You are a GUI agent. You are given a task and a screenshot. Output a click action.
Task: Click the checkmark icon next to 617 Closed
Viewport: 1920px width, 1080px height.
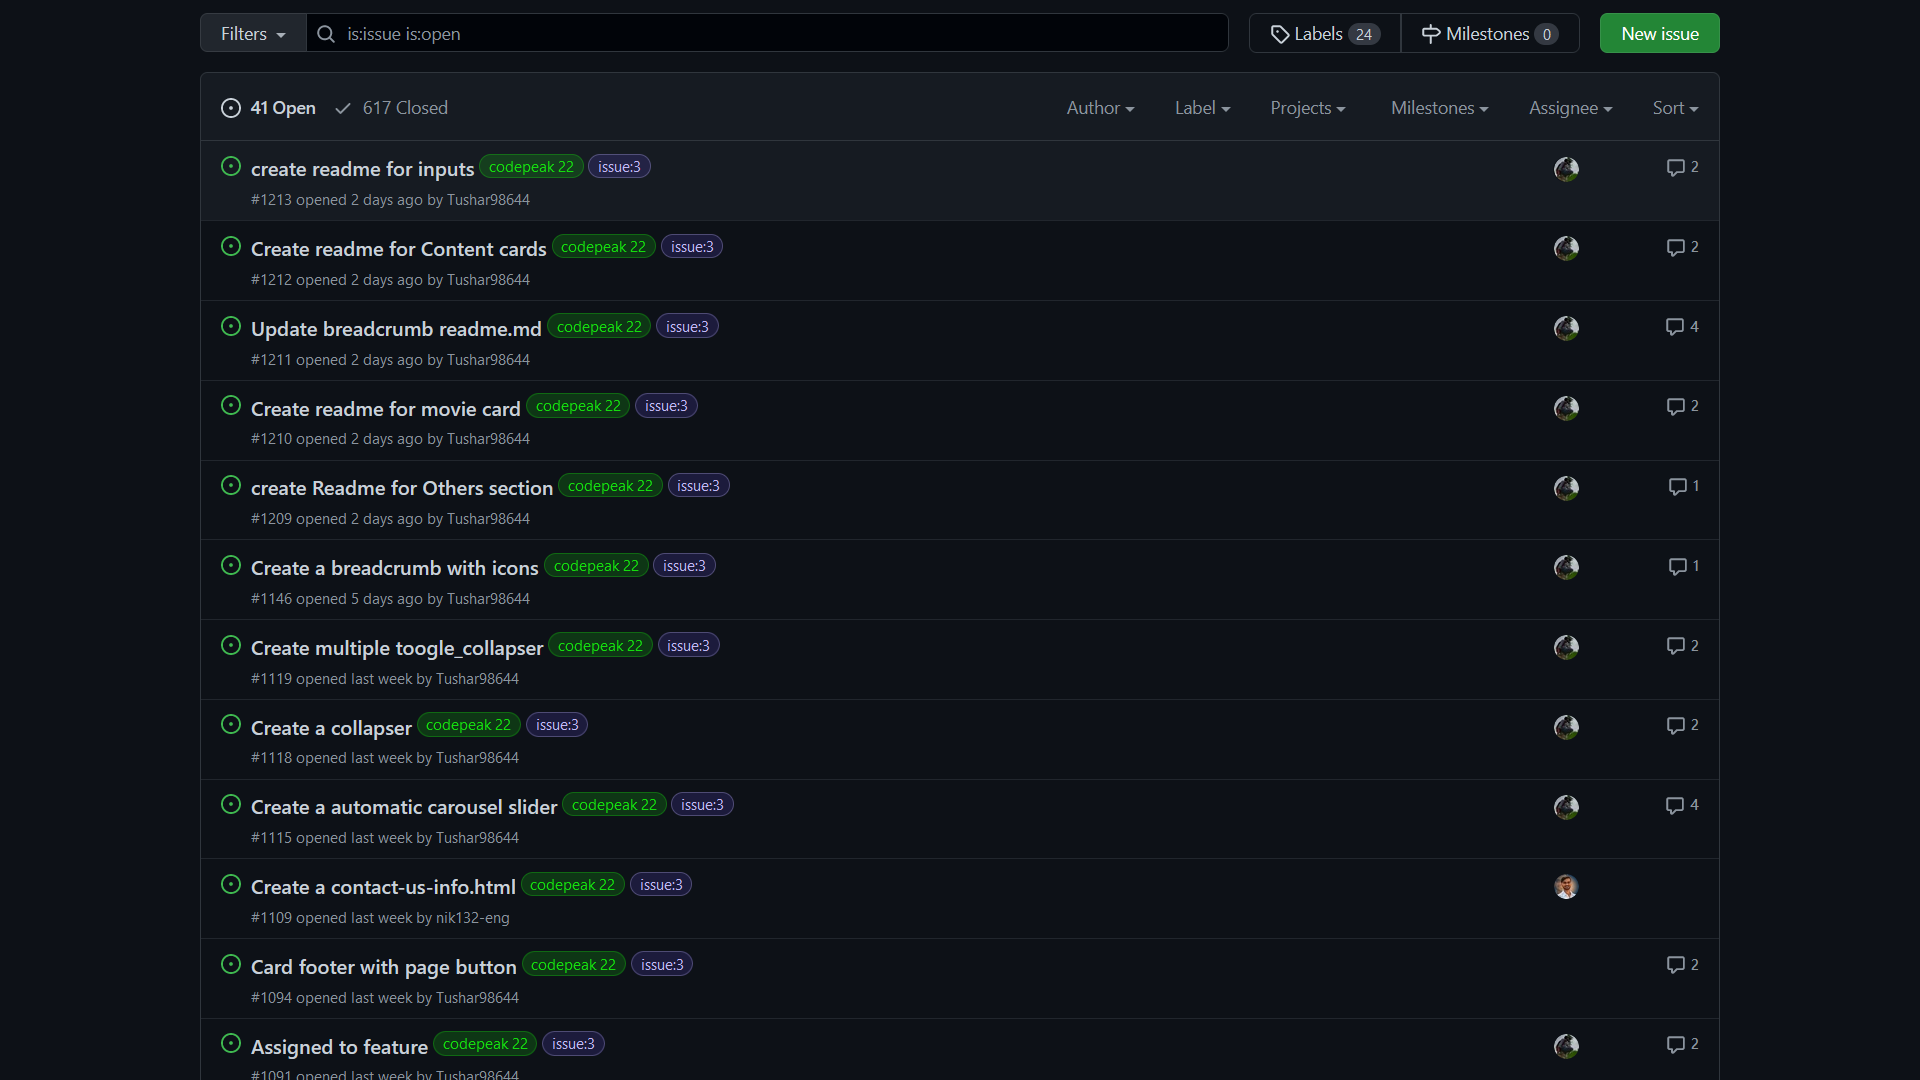[343, 108]
